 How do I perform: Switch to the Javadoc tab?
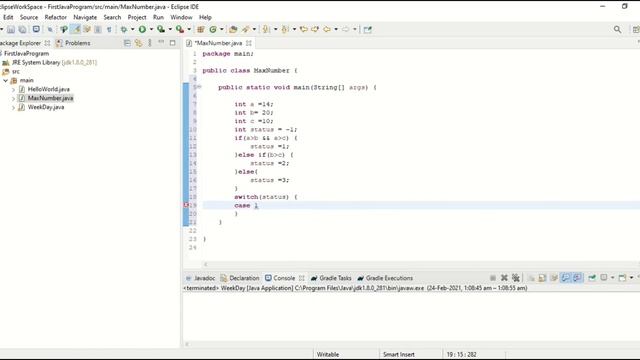(200, 278)
